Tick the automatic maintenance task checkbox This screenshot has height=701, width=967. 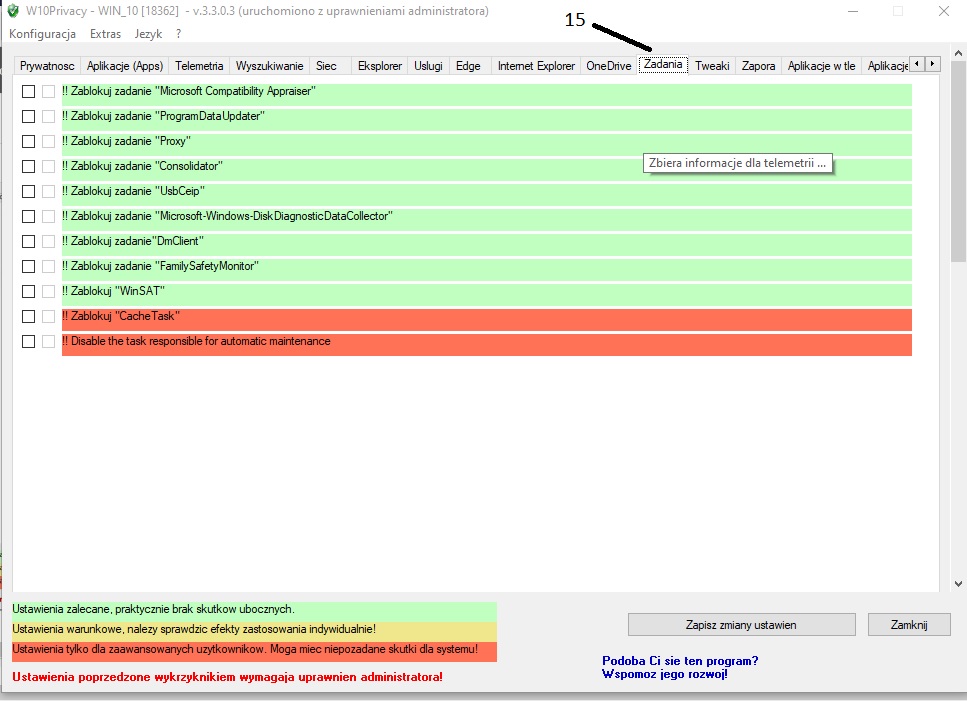[x=28, y=342]
